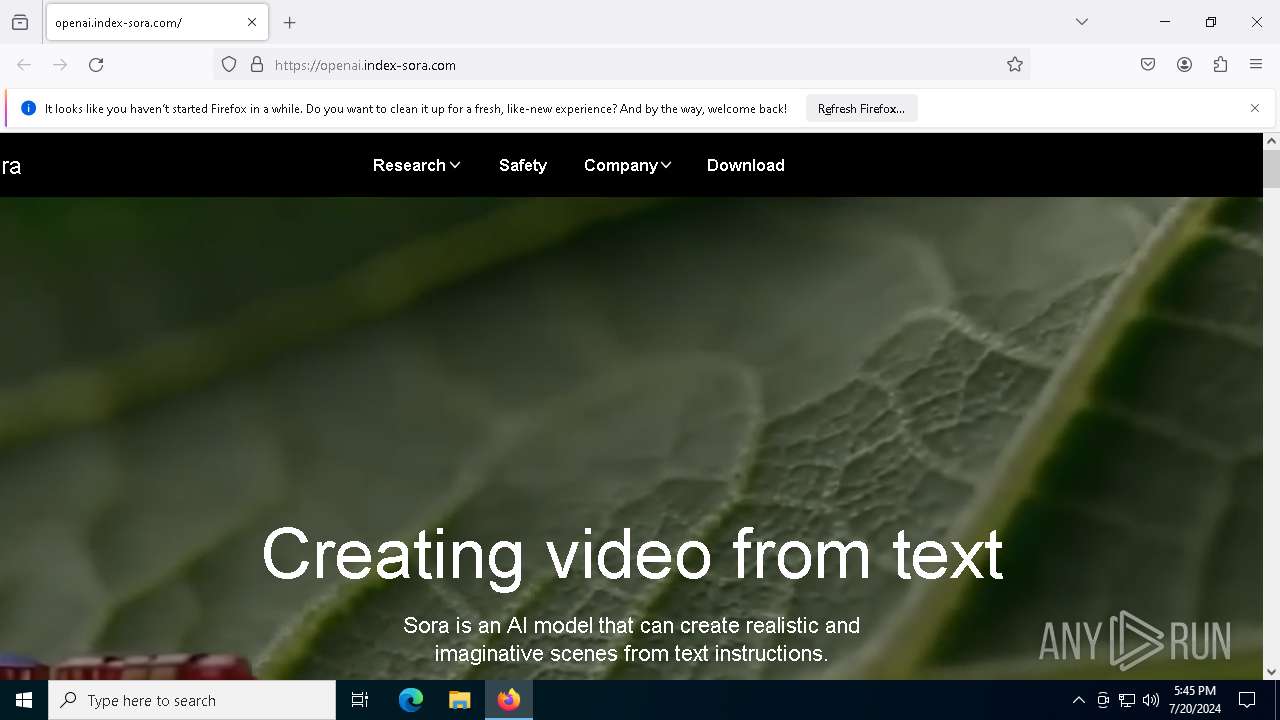This screenshot has height=720, width=1280.
Task: Click the page scrollbar up arrow
Action: tap(1271, 141)
